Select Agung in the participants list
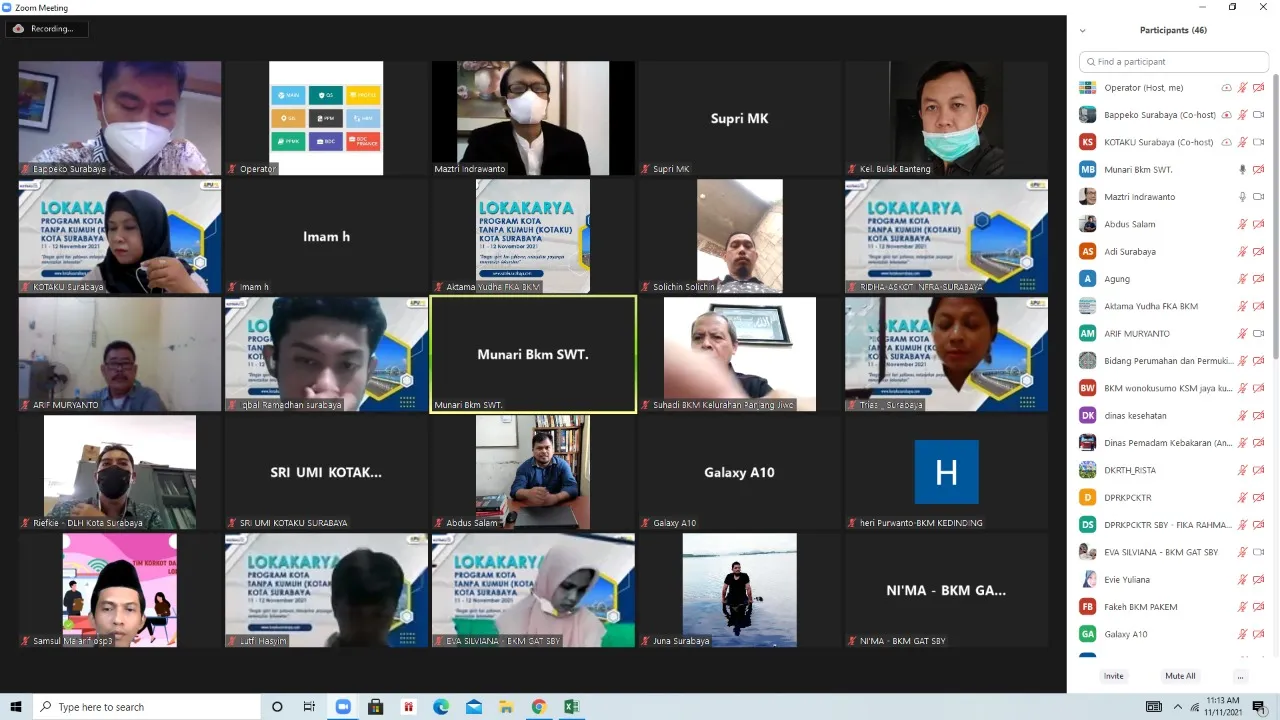This screenshot has height=720, width=1280. pos(1171,279)
